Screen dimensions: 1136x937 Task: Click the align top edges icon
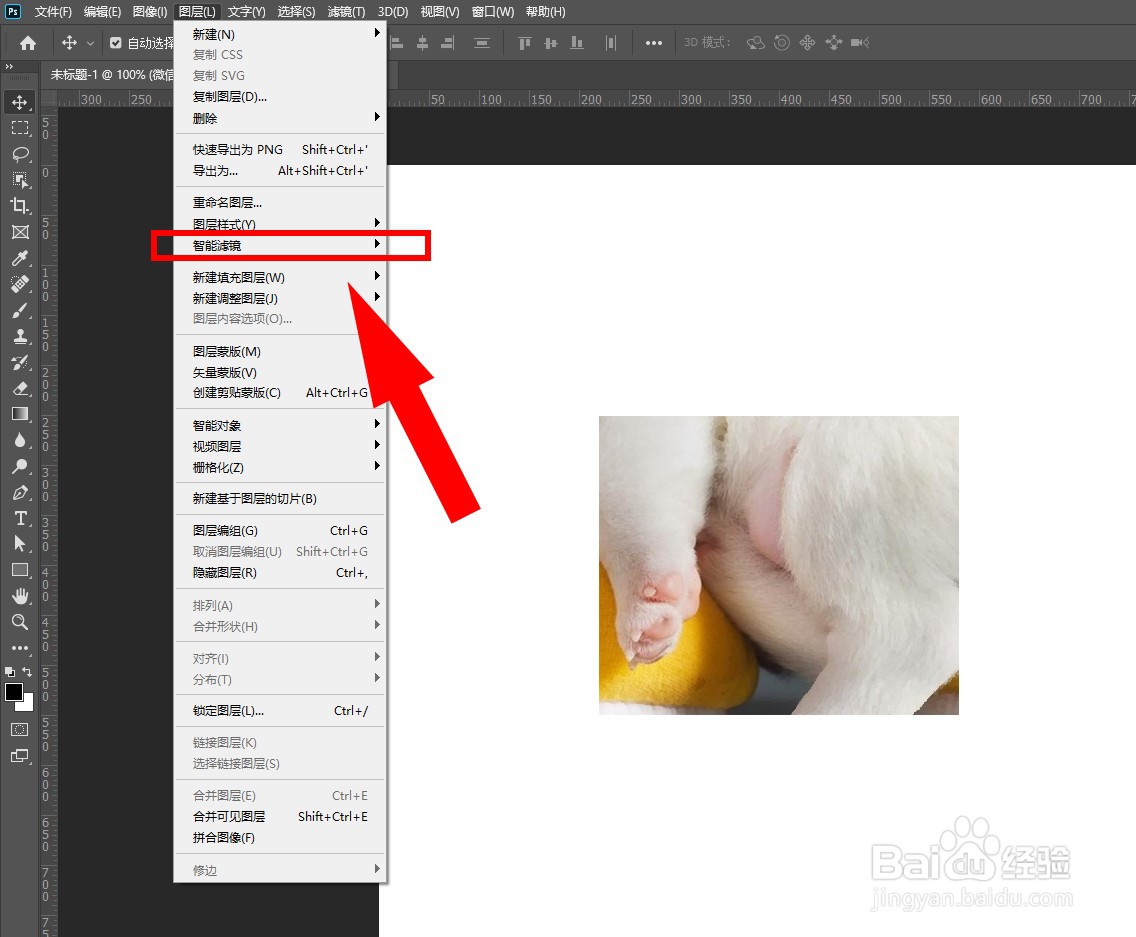click(x=525, y=43)
